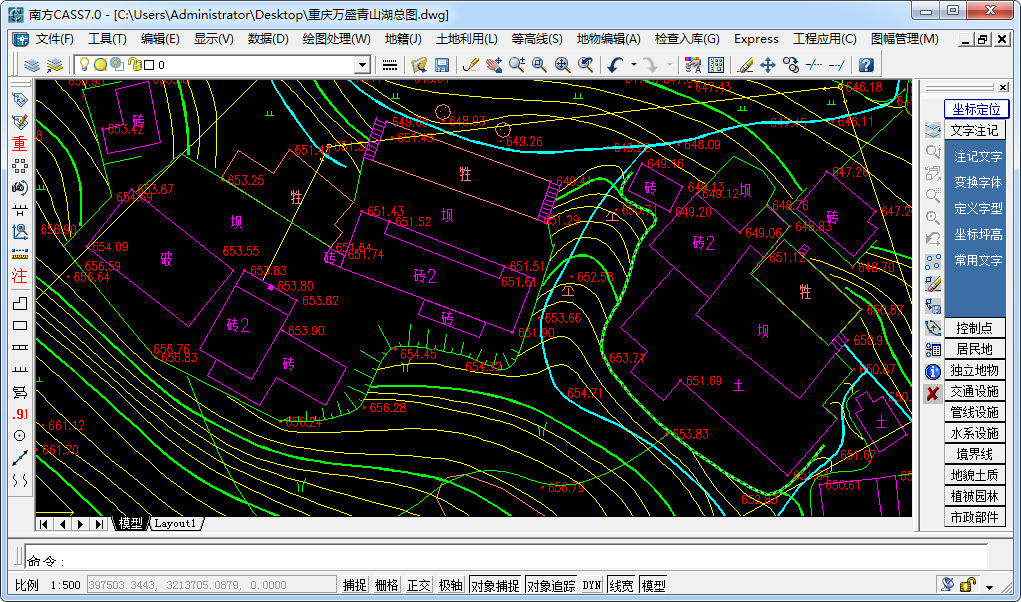
Task: Open the undo history dropdown arrow
Action: click(x=634, y=64)
